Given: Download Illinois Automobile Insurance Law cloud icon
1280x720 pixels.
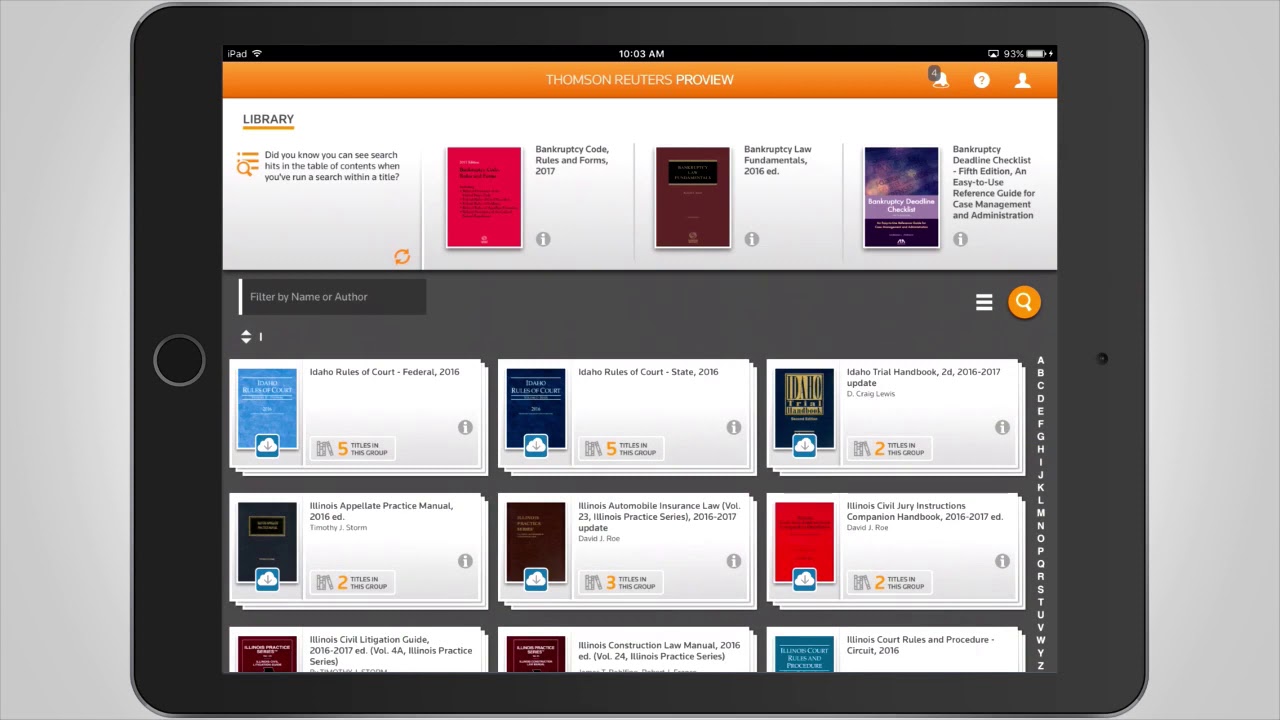Looking at the screenshot, I should click(536, 580).
